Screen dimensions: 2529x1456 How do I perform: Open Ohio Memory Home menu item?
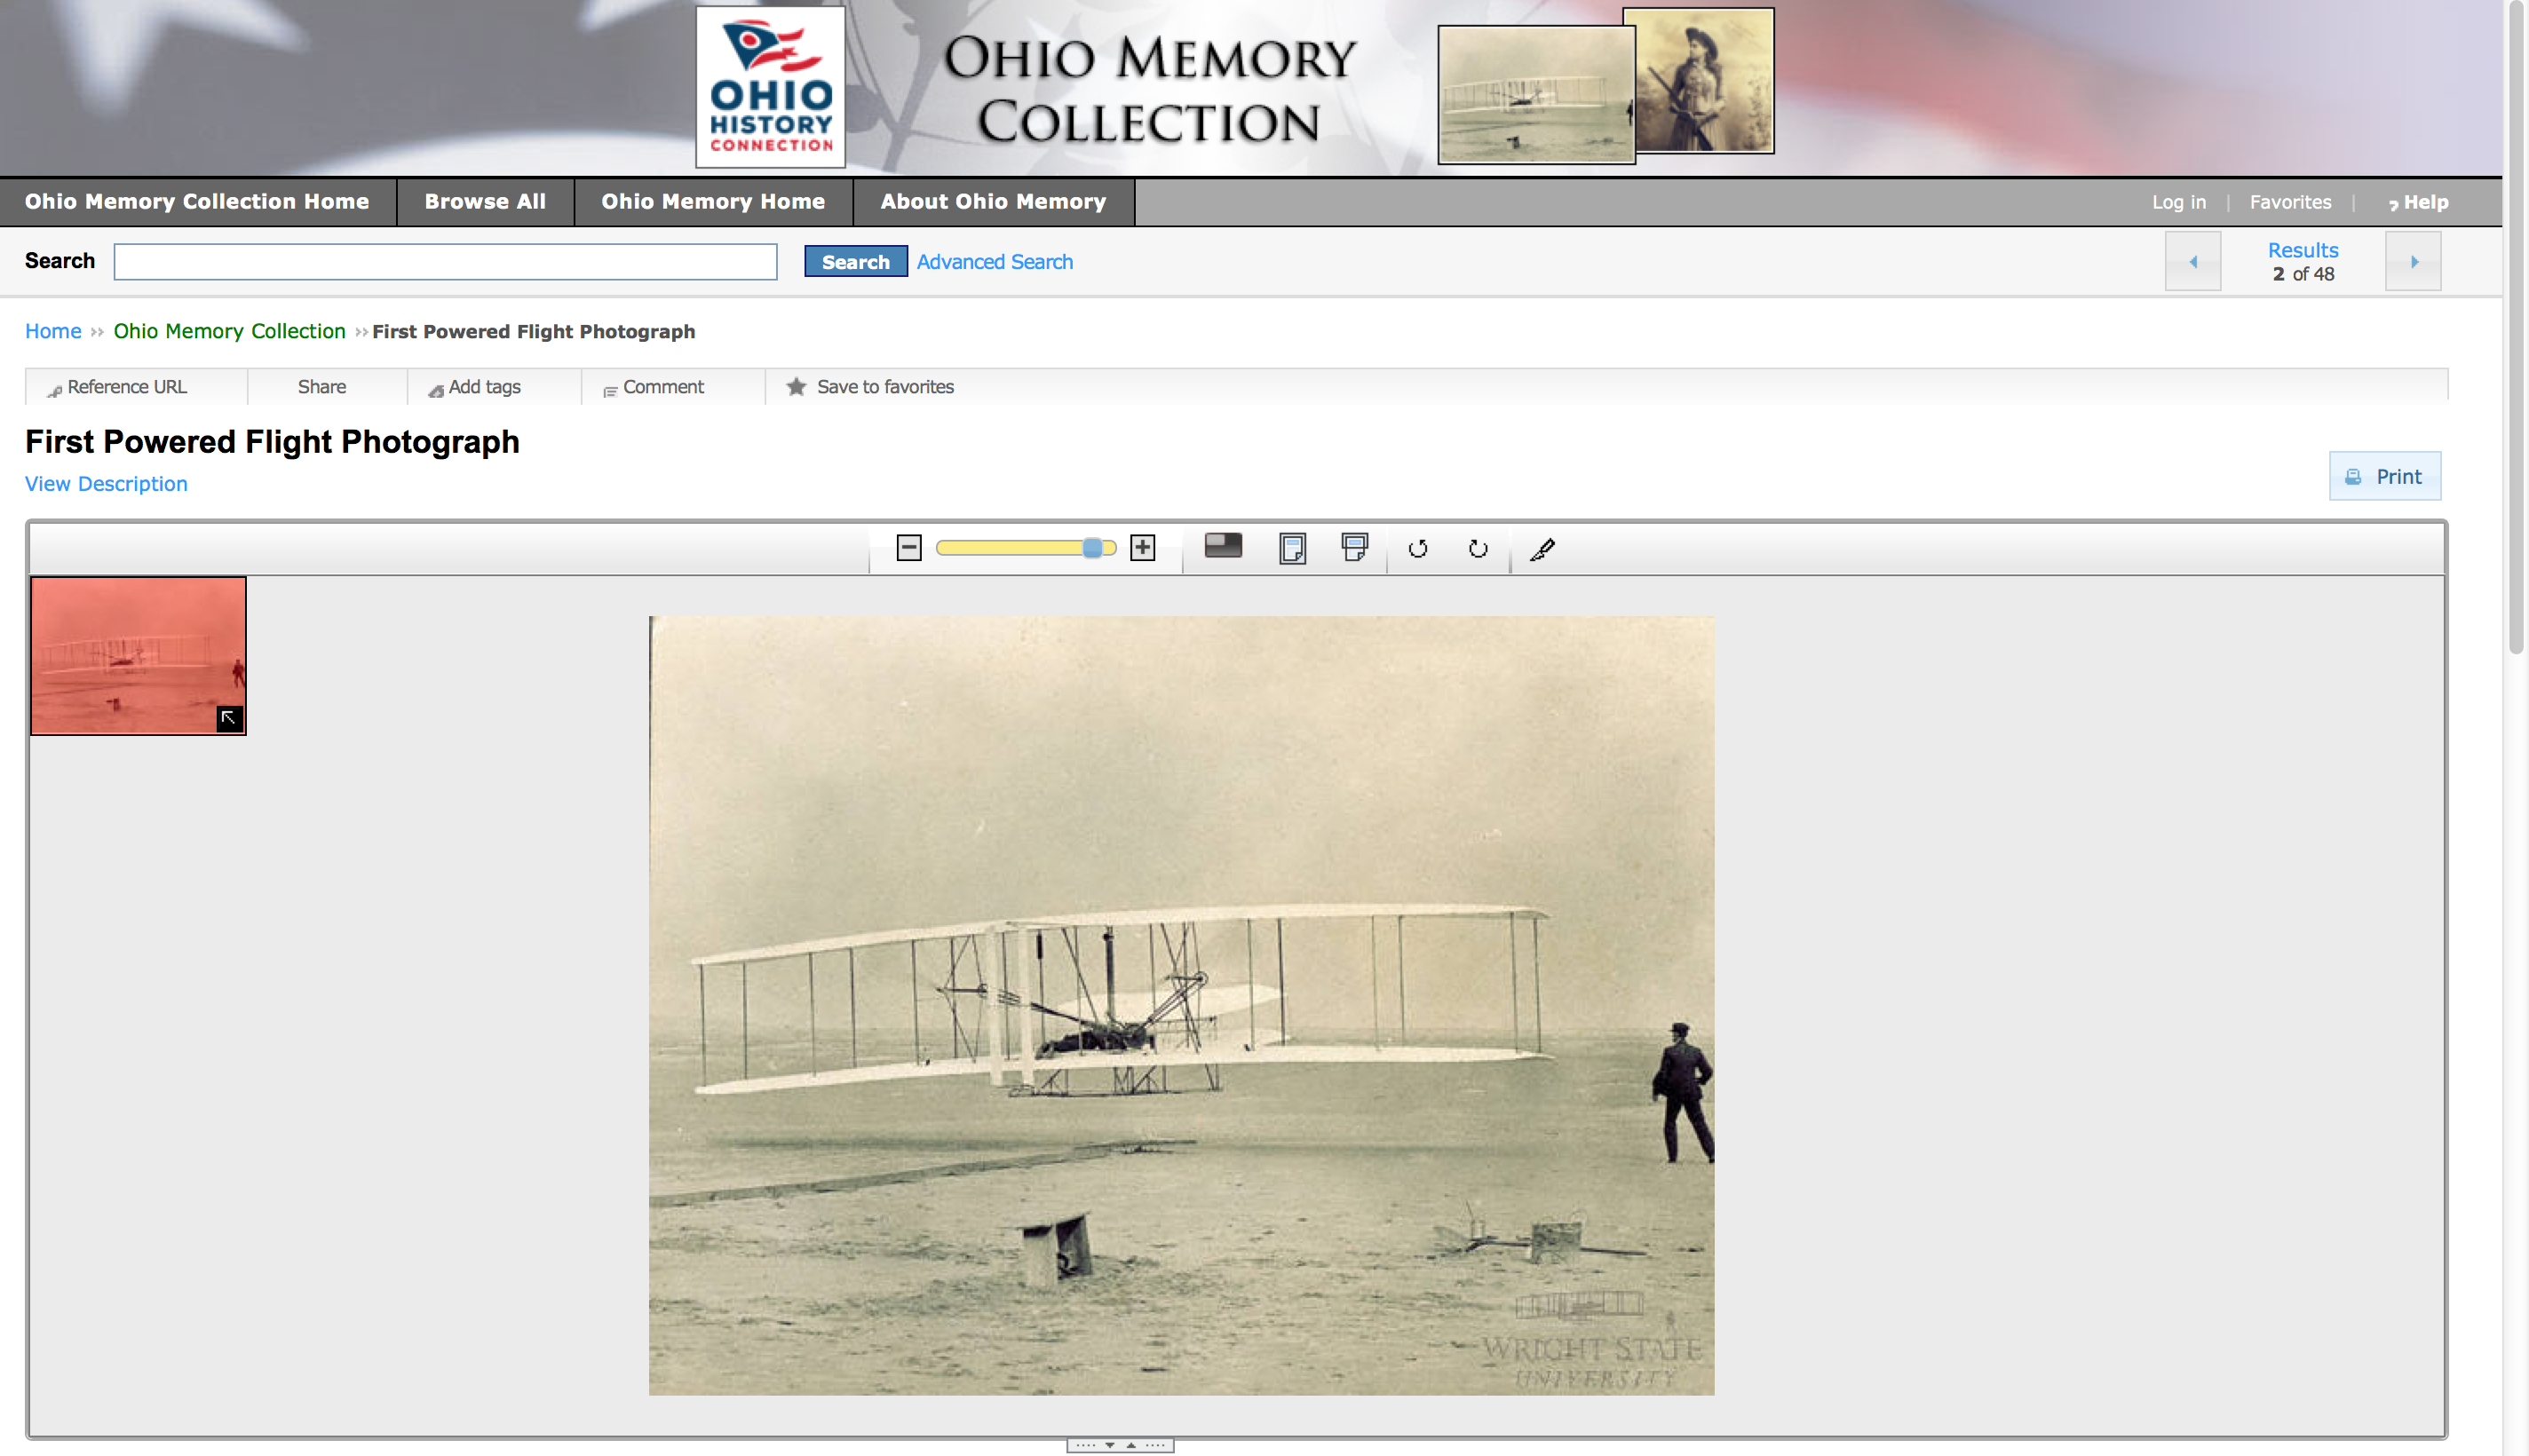pyautogui.click(x=713, y=202)
